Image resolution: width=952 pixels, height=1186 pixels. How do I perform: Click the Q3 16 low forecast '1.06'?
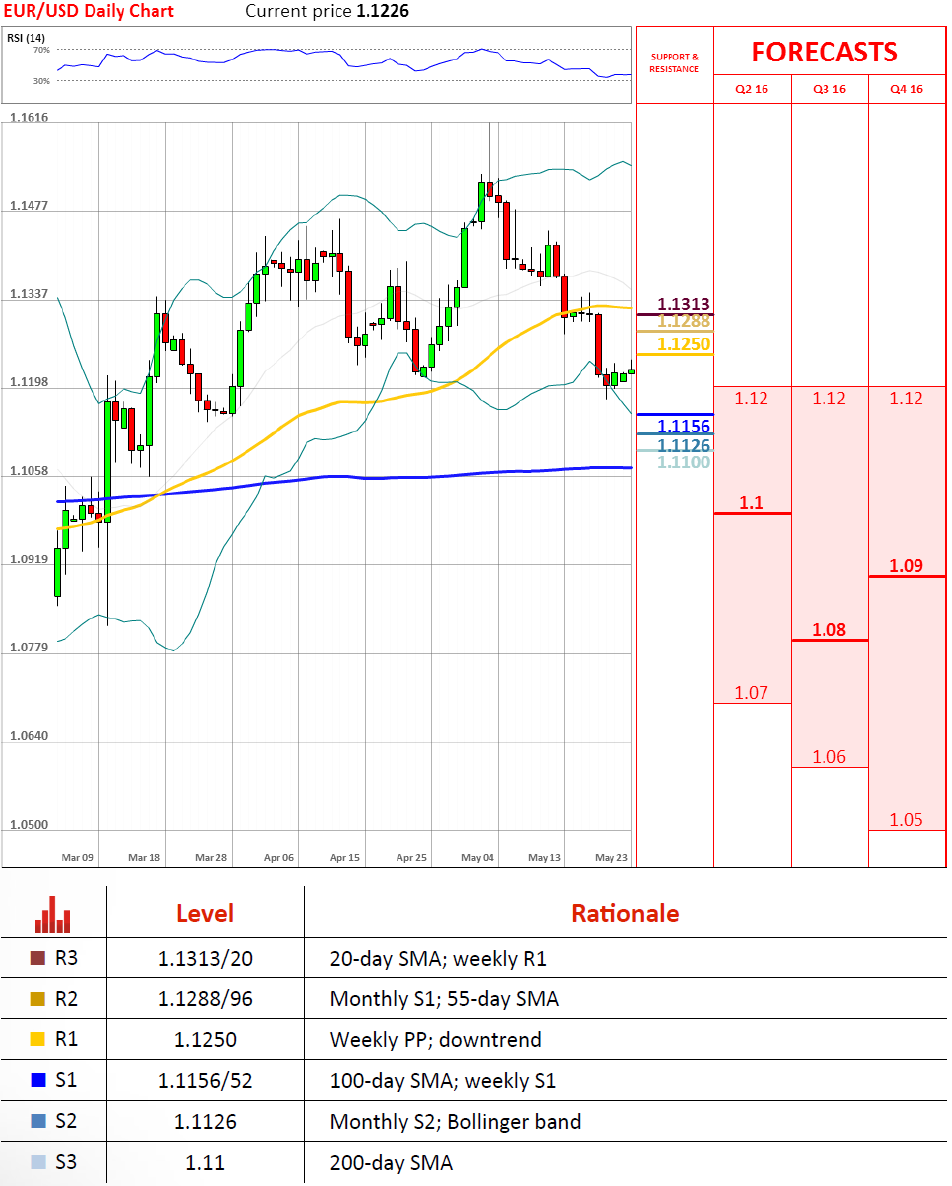pos(829,757)
